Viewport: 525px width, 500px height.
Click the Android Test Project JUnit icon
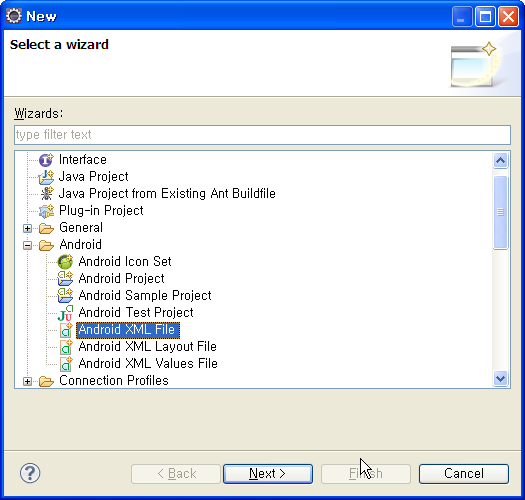(65, 313)
